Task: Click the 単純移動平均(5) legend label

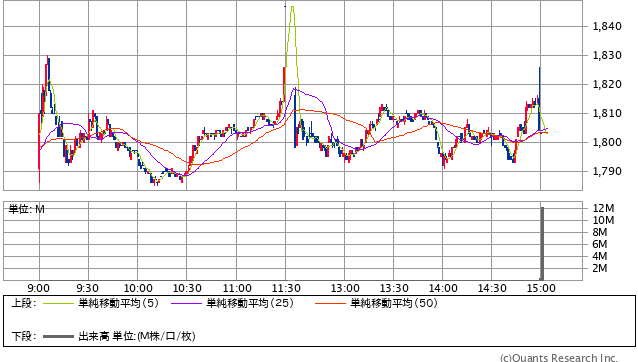Action: (118, 303)
